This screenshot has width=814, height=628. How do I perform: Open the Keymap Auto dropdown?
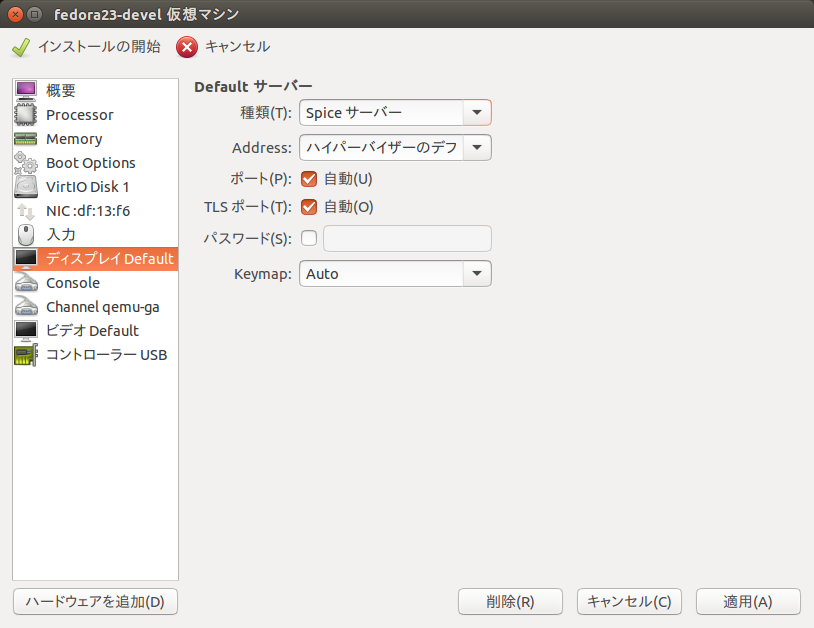(x=395, y=274)
